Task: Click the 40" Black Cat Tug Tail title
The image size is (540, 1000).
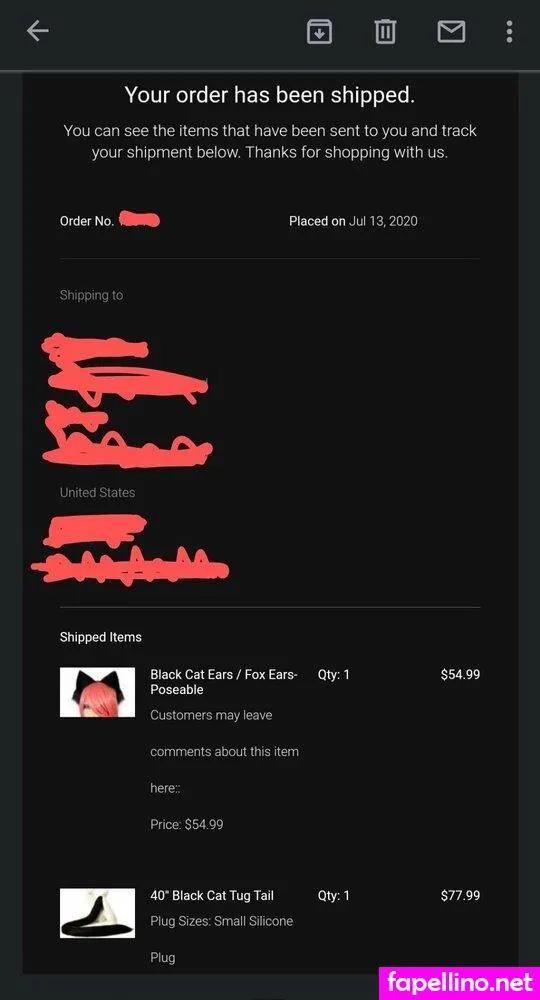Action: click(x=212, y=895)
